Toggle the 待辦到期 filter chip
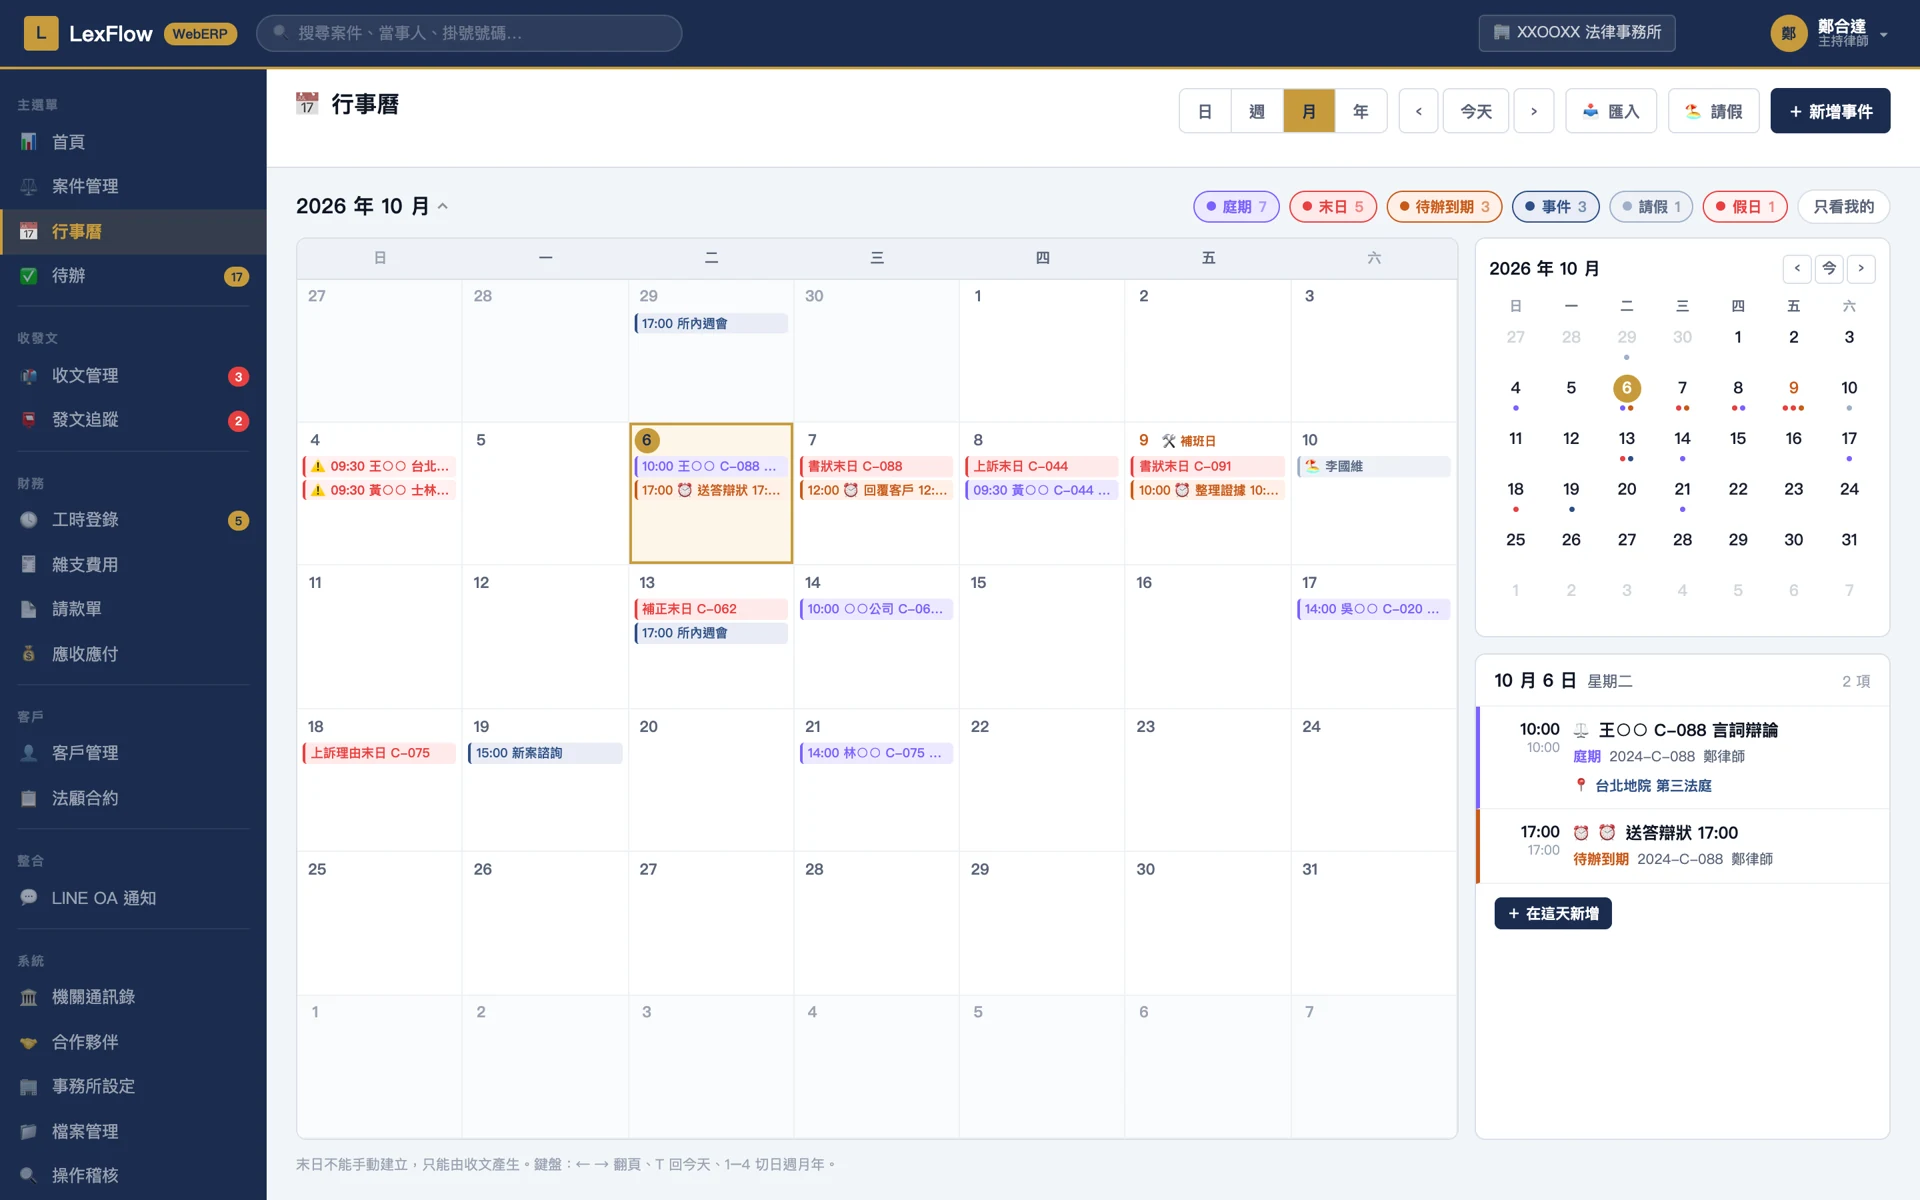This screenshot has height=1200, width=1920. tap(1444, 207)
